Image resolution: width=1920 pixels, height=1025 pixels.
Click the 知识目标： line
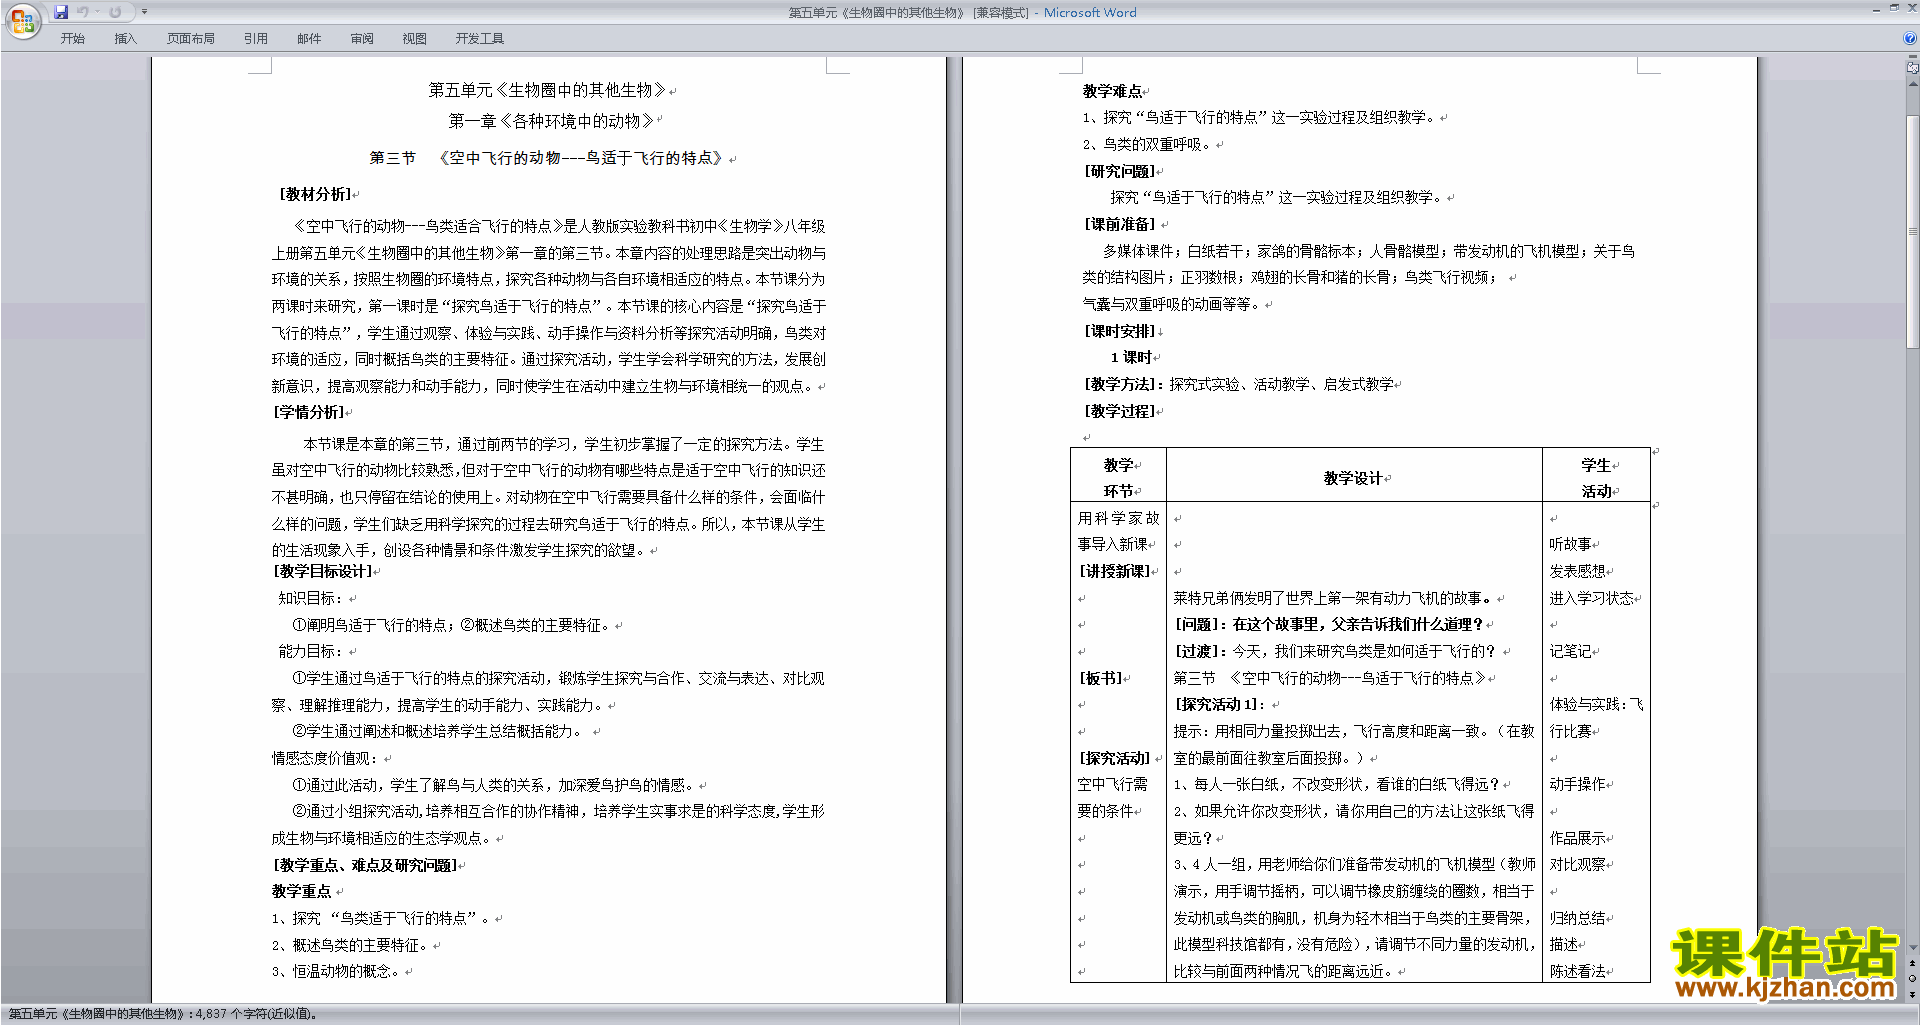[x=311, y=598]
